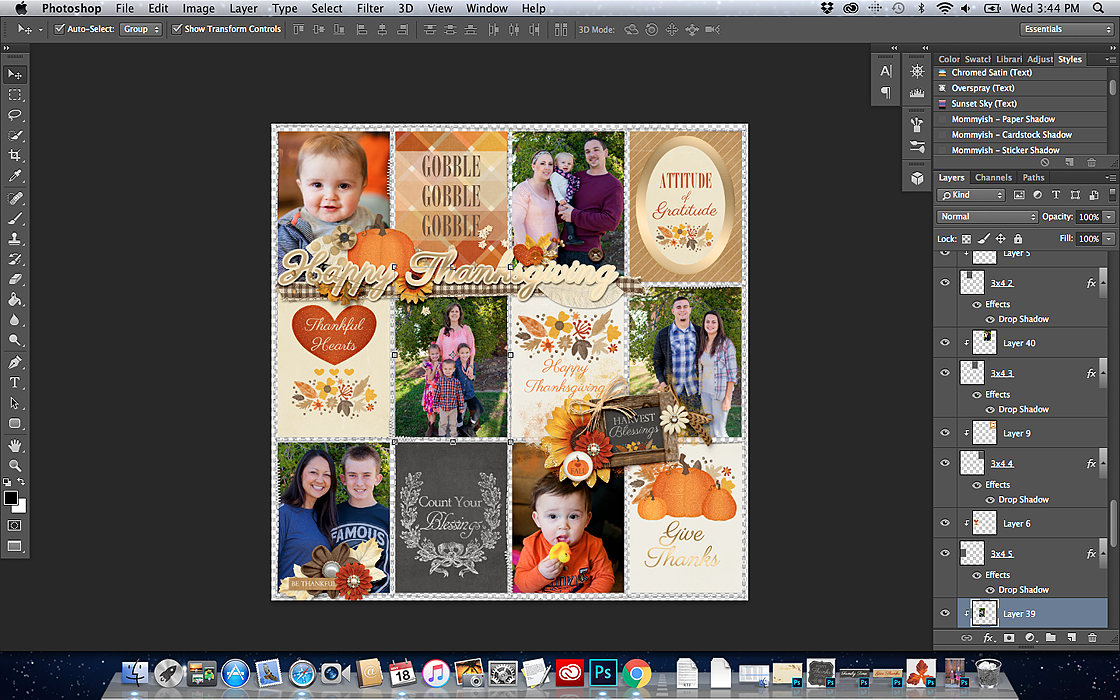Open the Normal blend mode dropdown
The image size is (1120, 700).
(986, 216)
